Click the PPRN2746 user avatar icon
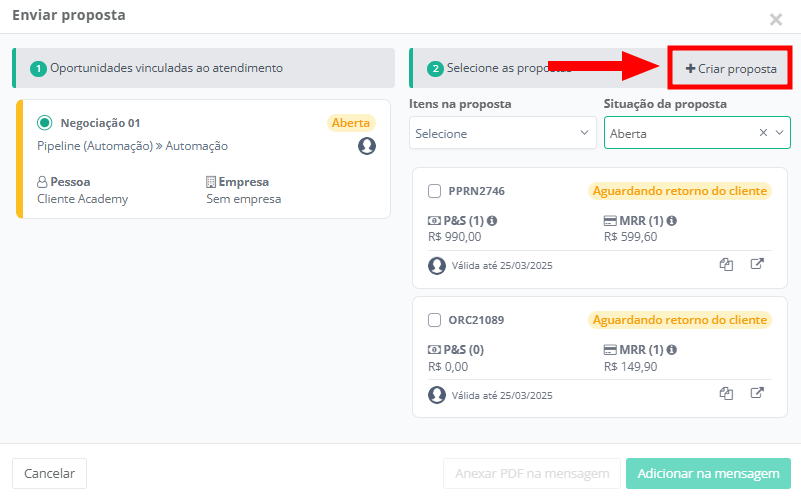Screen dimensions: 801x500 437,266
